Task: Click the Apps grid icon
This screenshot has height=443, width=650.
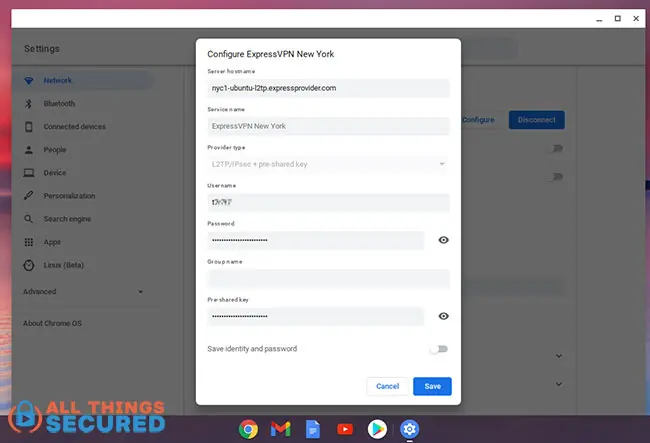Action: click(29, 242)
